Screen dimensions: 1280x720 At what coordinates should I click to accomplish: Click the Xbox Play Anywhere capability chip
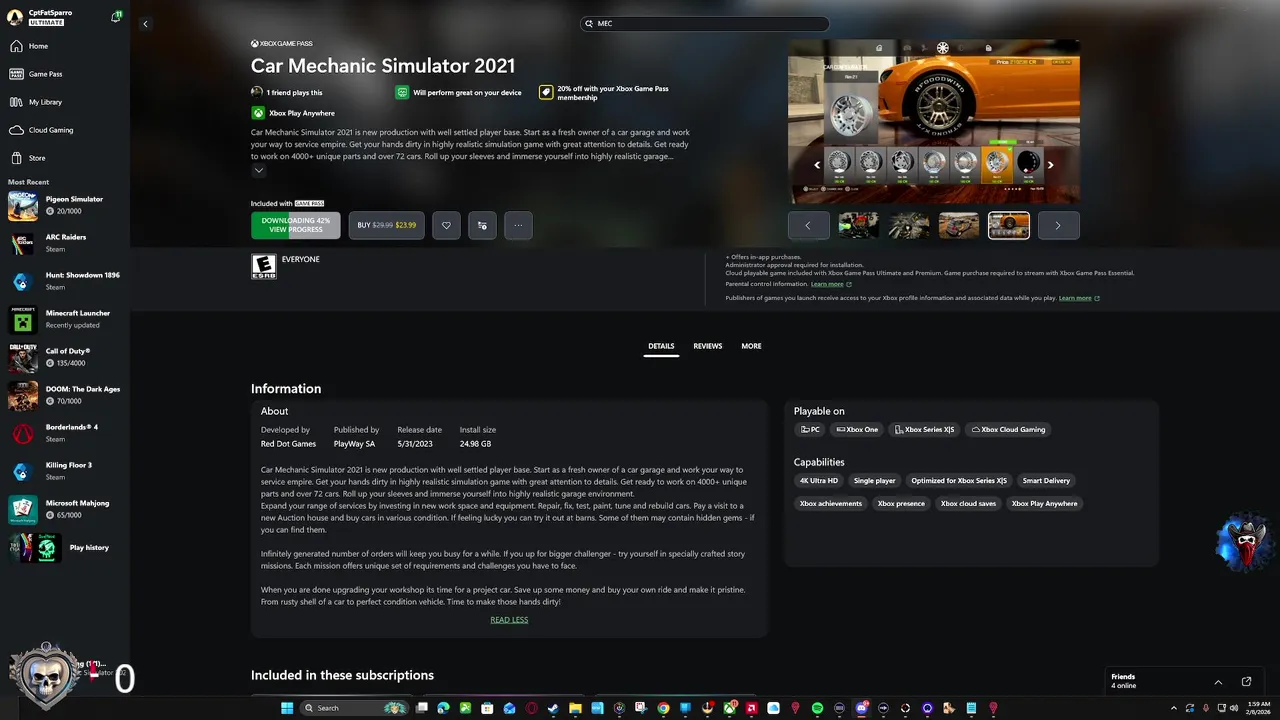tap(1045, 504)
